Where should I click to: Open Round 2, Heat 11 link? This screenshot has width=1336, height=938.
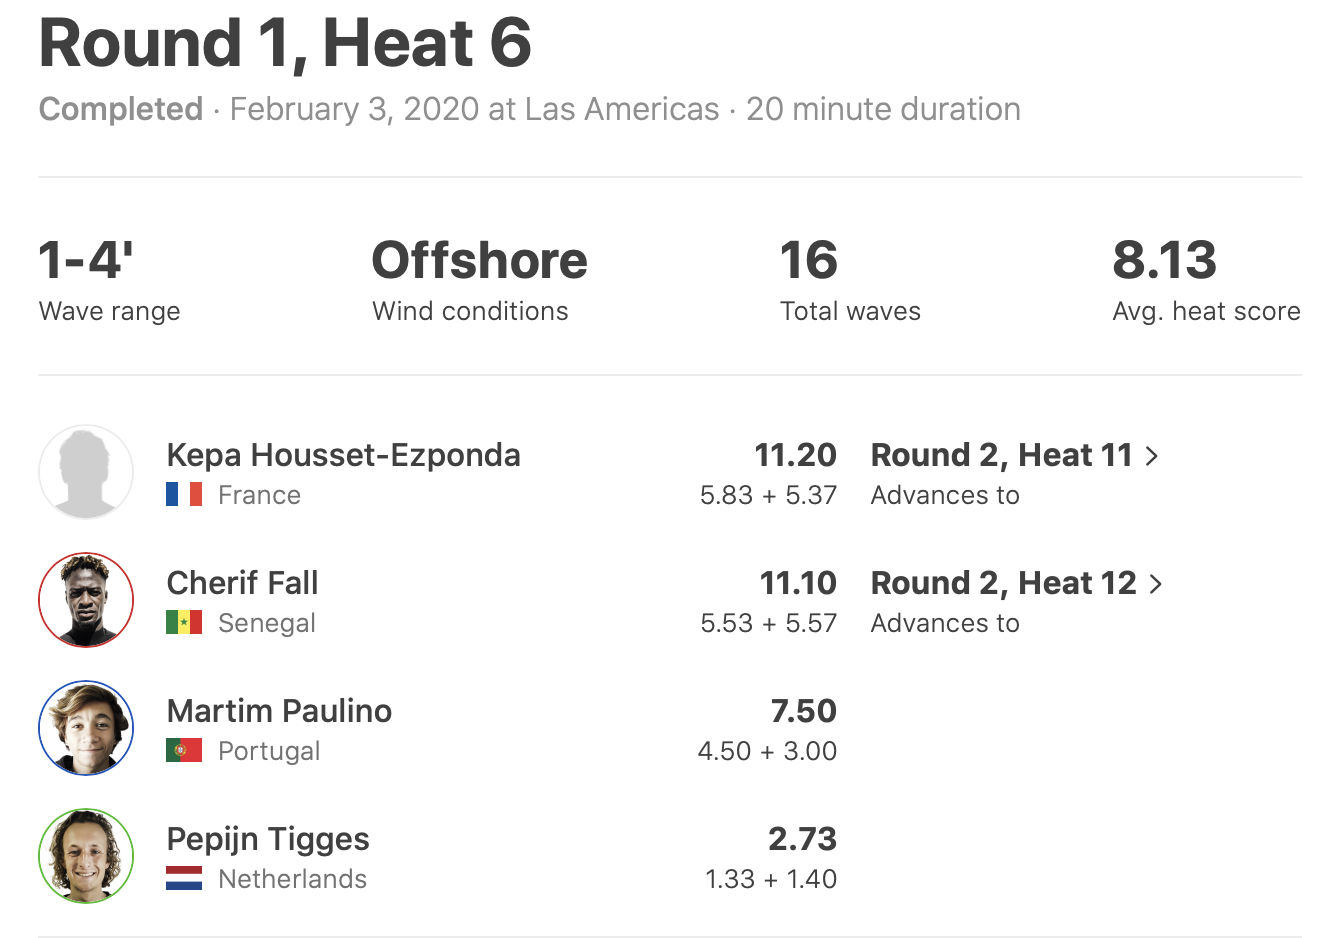(x=1001, y=455)
